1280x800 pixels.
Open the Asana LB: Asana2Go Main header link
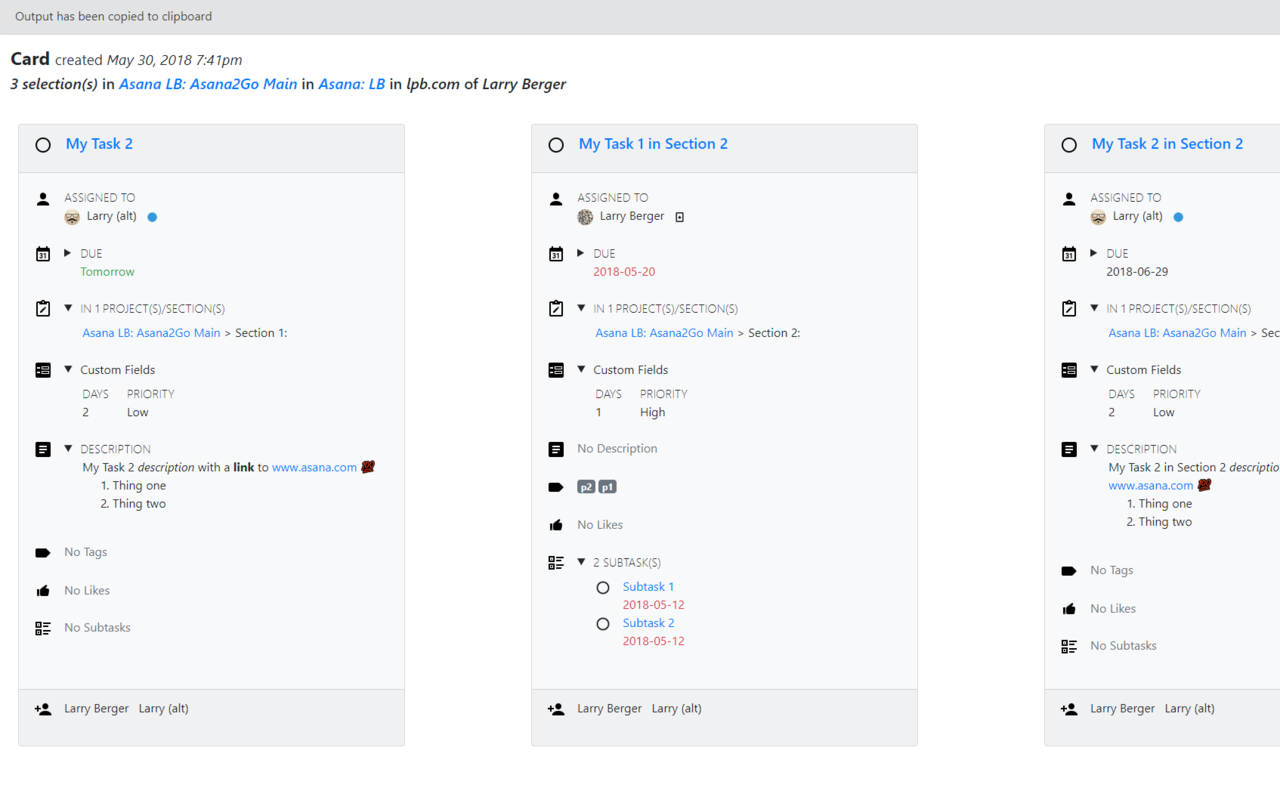(x=208, y=85)
